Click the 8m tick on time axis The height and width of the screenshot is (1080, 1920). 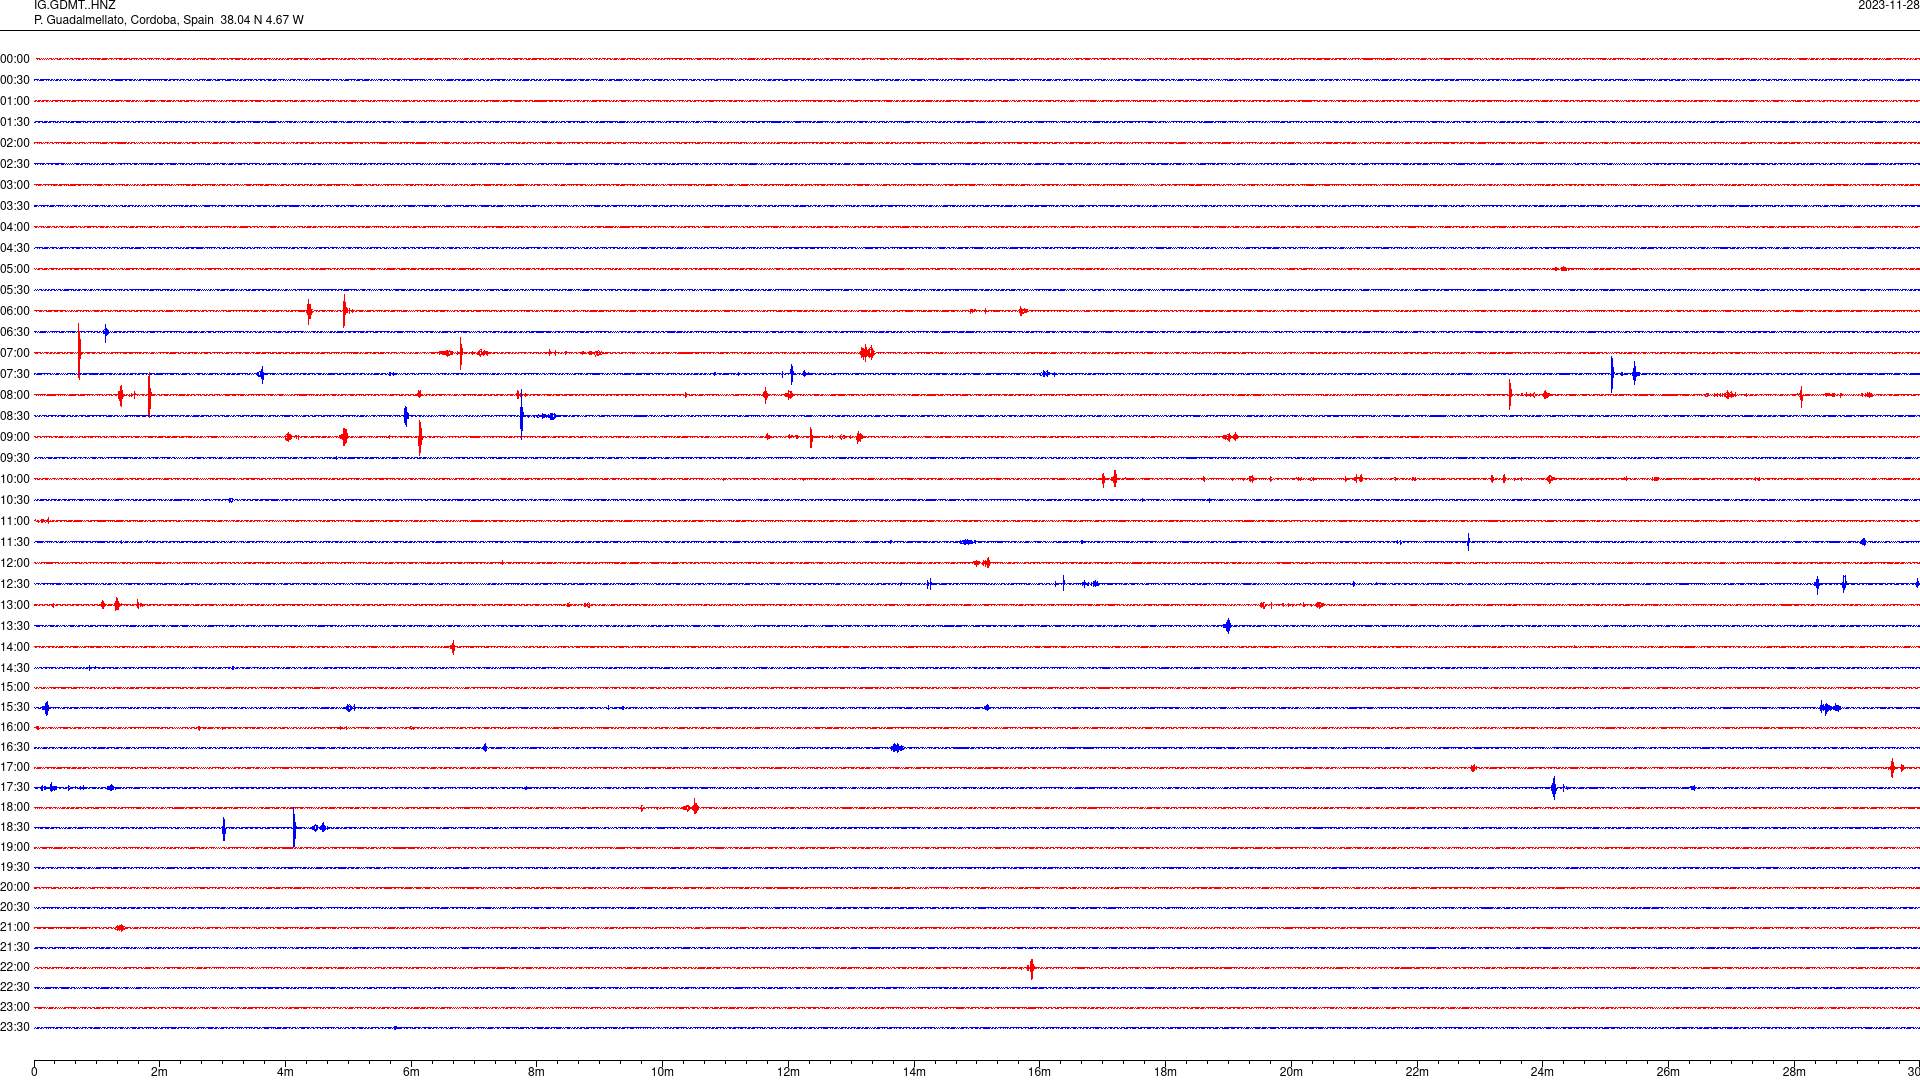(537, 1072)
